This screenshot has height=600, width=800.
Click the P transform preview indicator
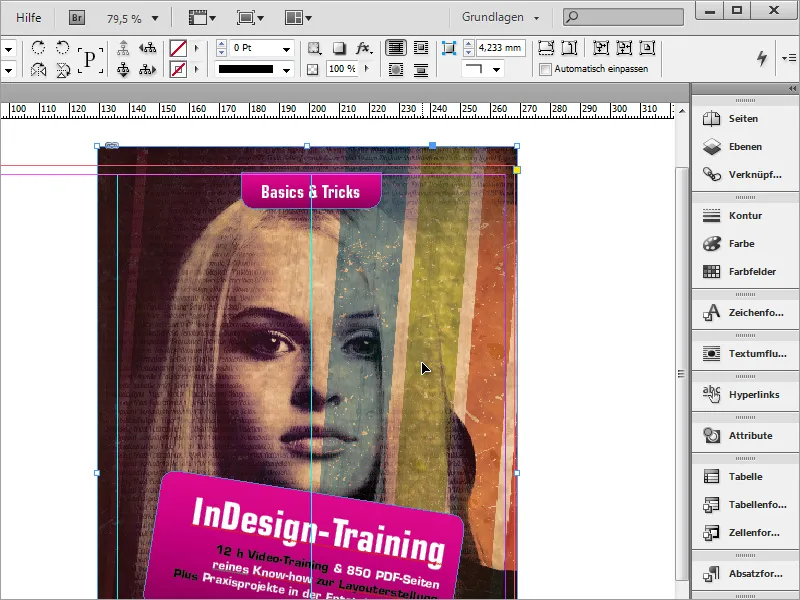90,59
